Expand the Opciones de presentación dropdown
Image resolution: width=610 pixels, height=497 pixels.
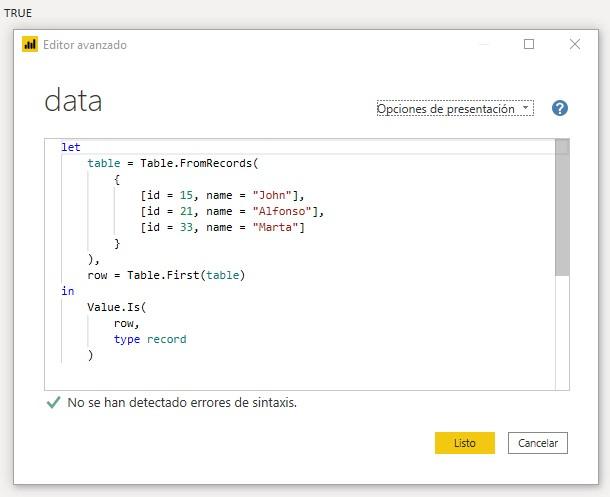(x=454, y=109)
